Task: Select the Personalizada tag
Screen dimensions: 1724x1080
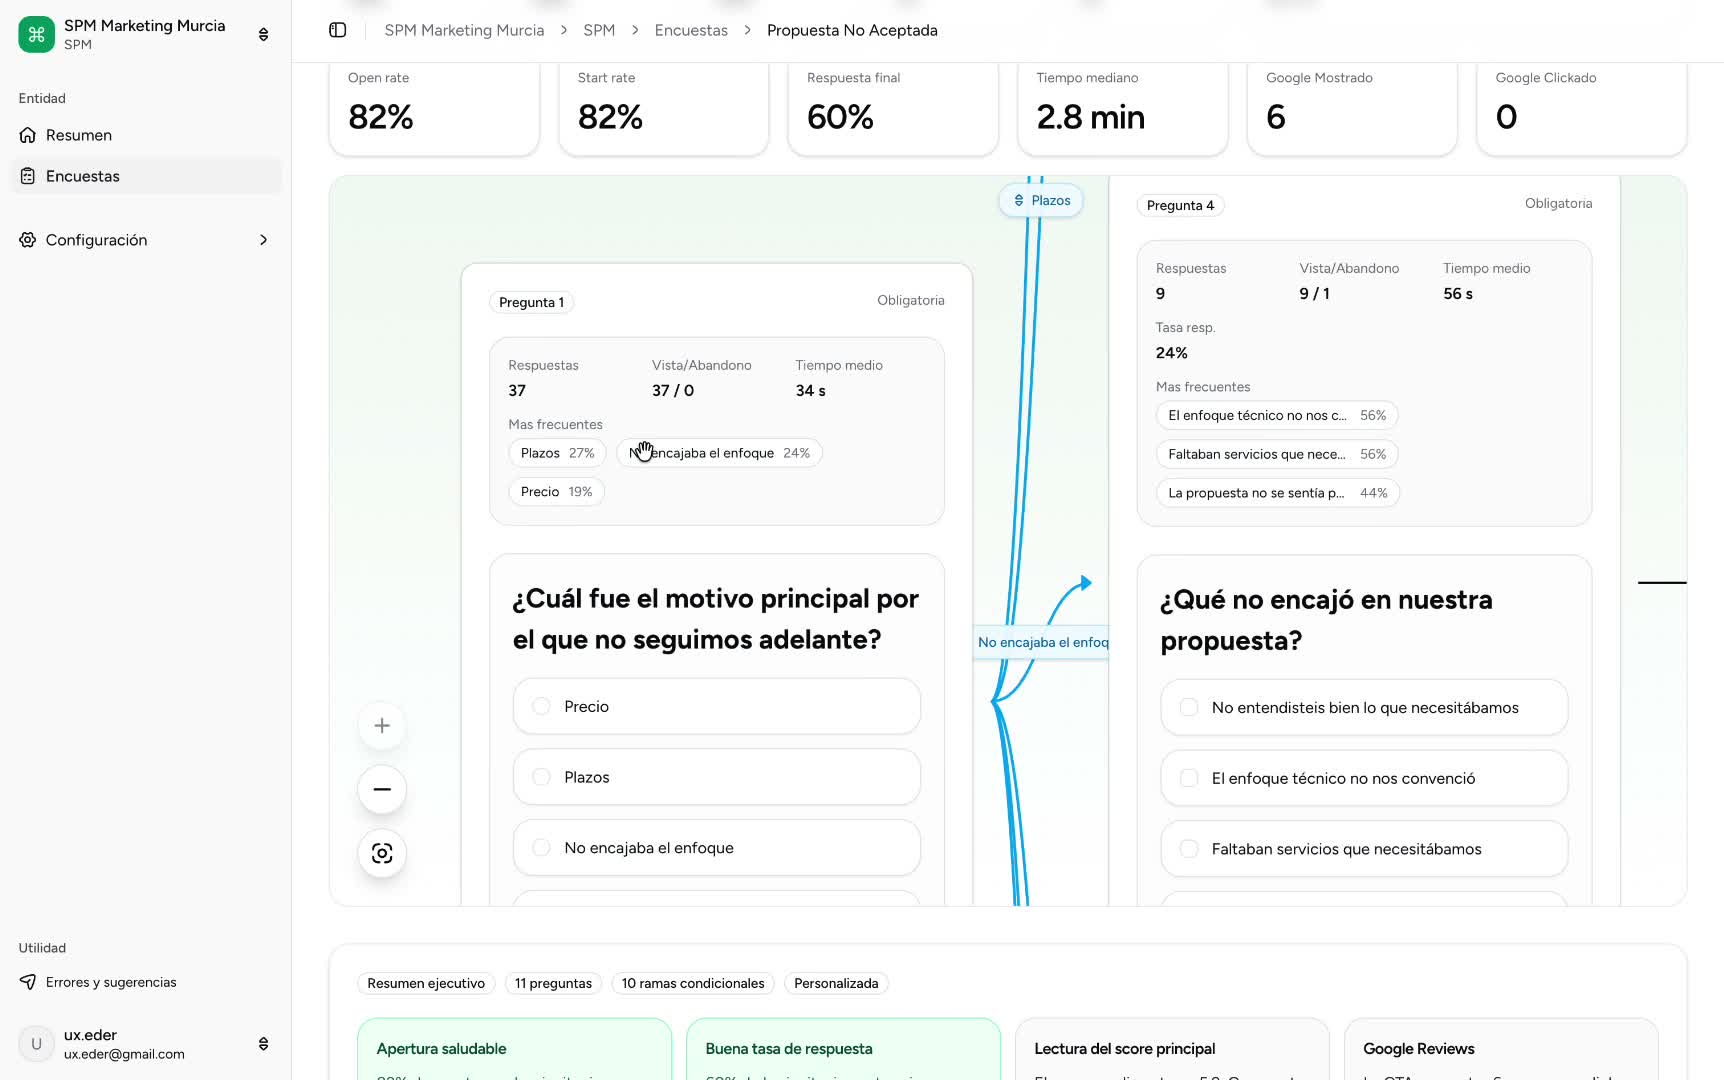Action: [x=836, y=983]
